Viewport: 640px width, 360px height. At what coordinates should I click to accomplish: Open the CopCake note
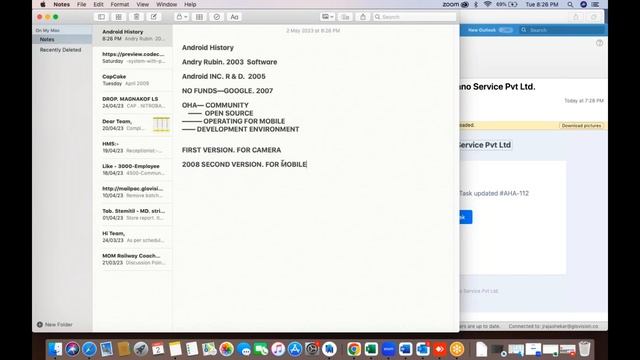click(133, 80)
